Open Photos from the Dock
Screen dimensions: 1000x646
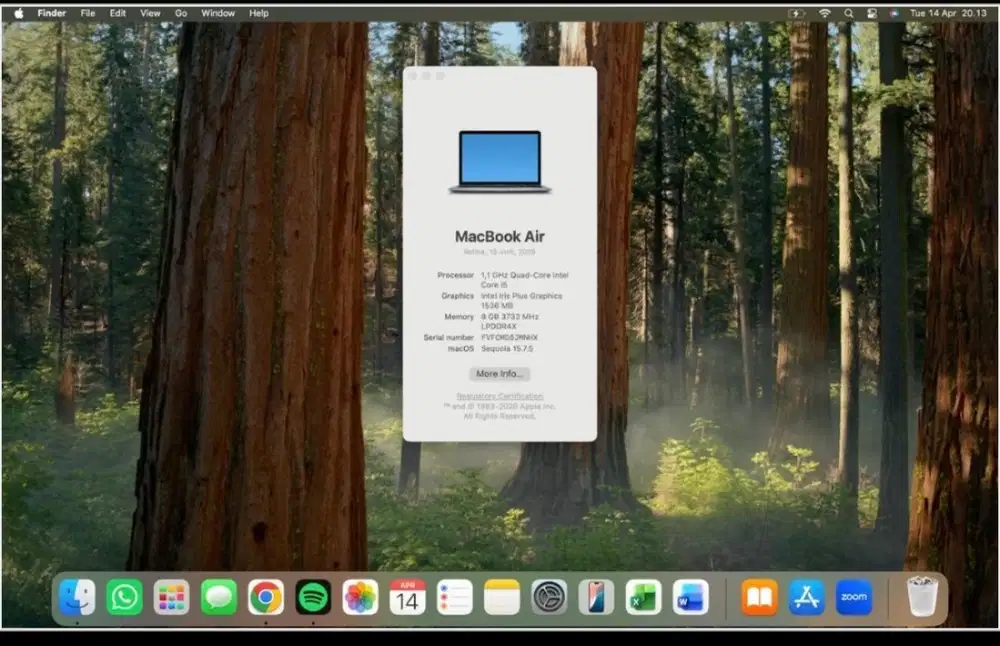360,598
